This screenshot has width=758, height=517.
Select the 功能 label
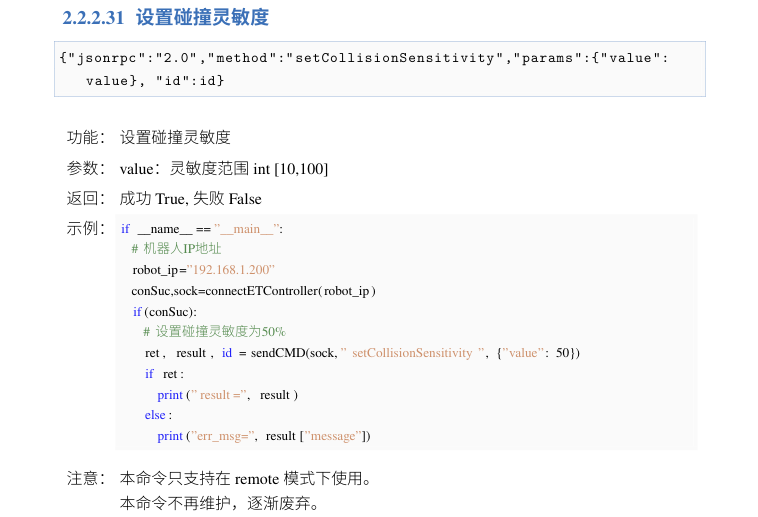[x=86, y=138]
